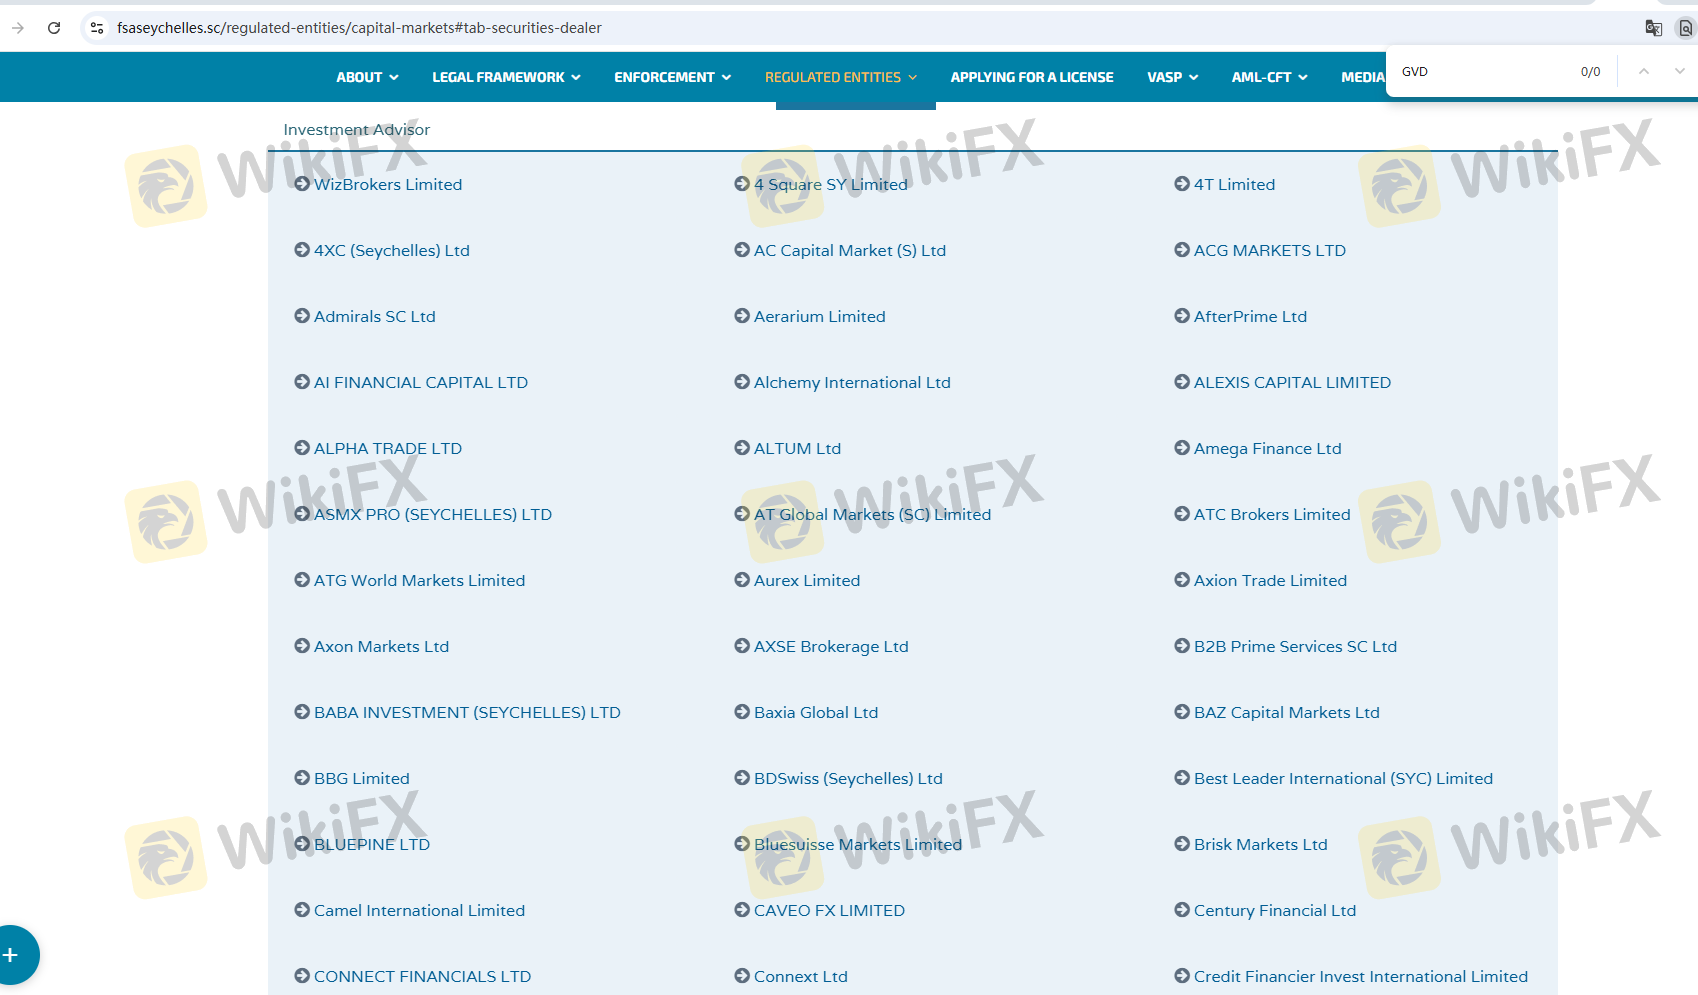This screenshot has height=995, width=1698.
Task: Open the MEDIA menu item
Action: [x=1362, y=77]
